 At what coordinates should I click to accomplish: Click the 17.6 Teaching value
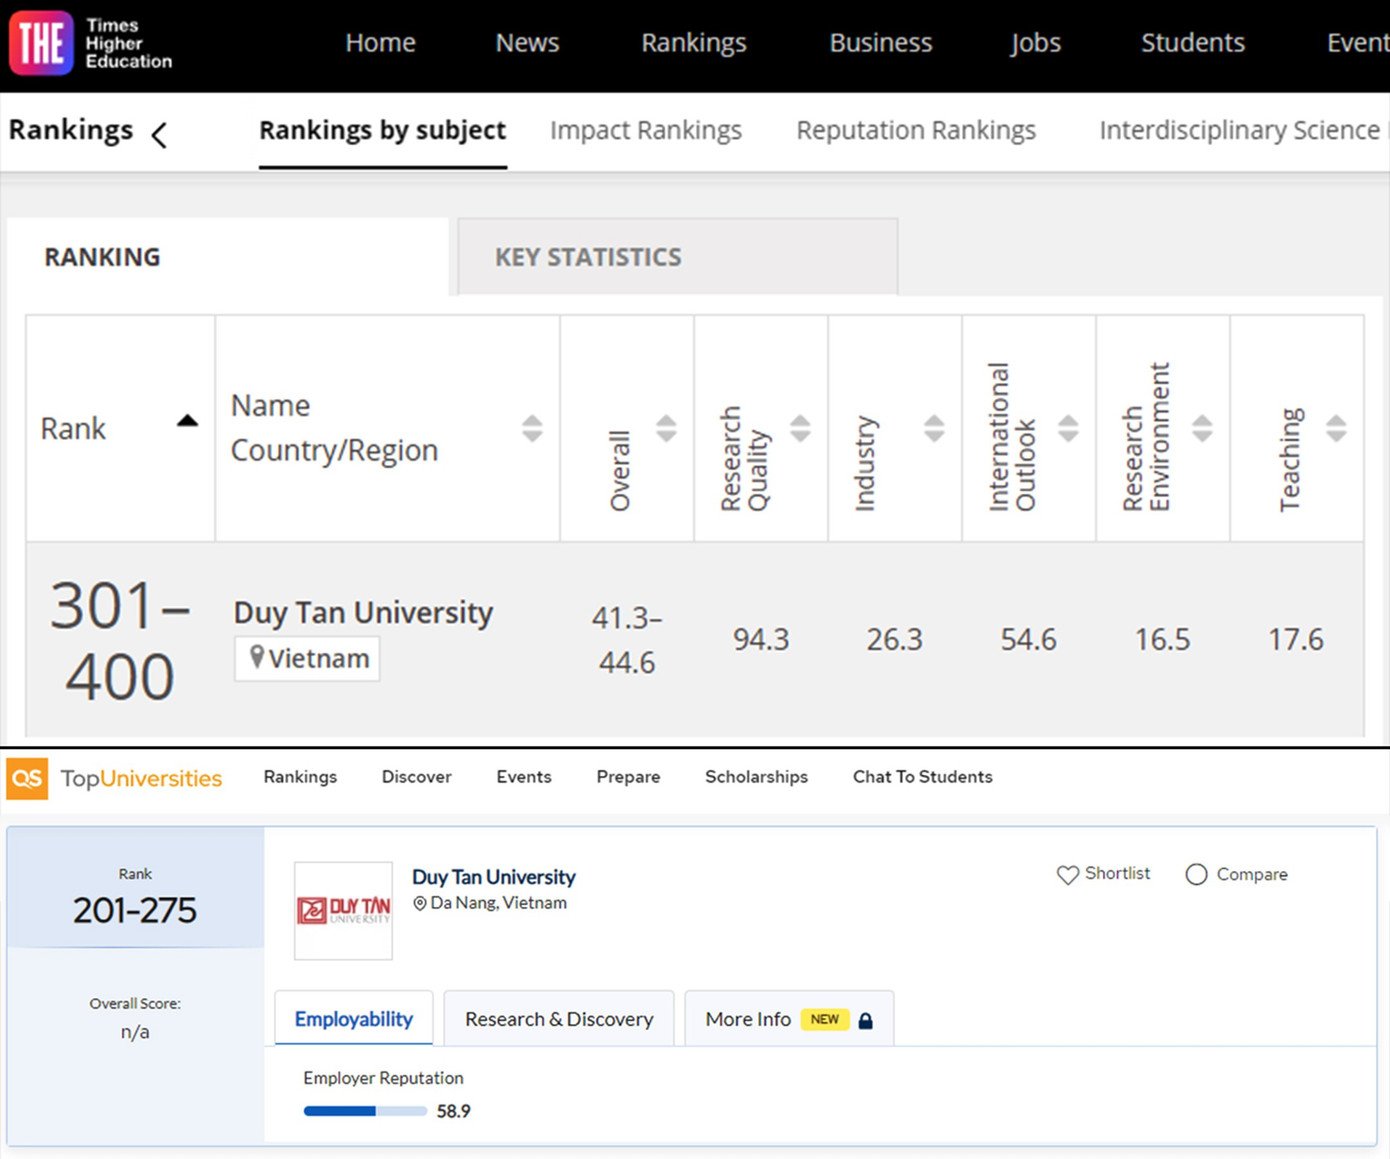pyautogui.click(x=1296, y=640)
